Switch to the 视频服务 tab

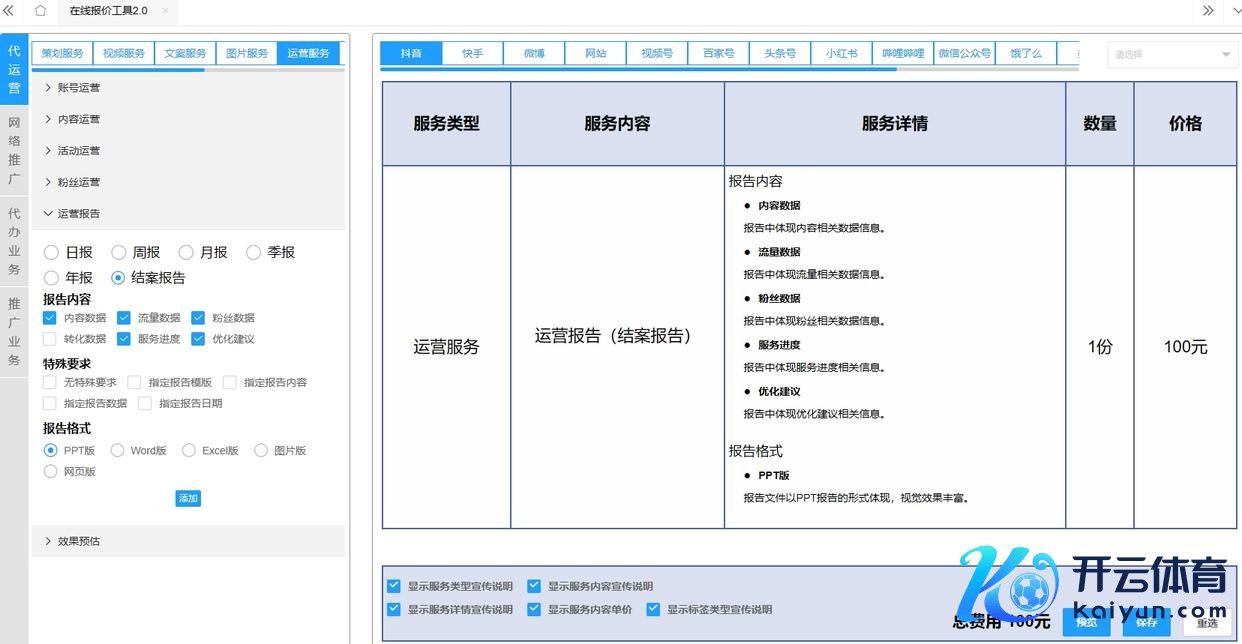pos(124,53)
